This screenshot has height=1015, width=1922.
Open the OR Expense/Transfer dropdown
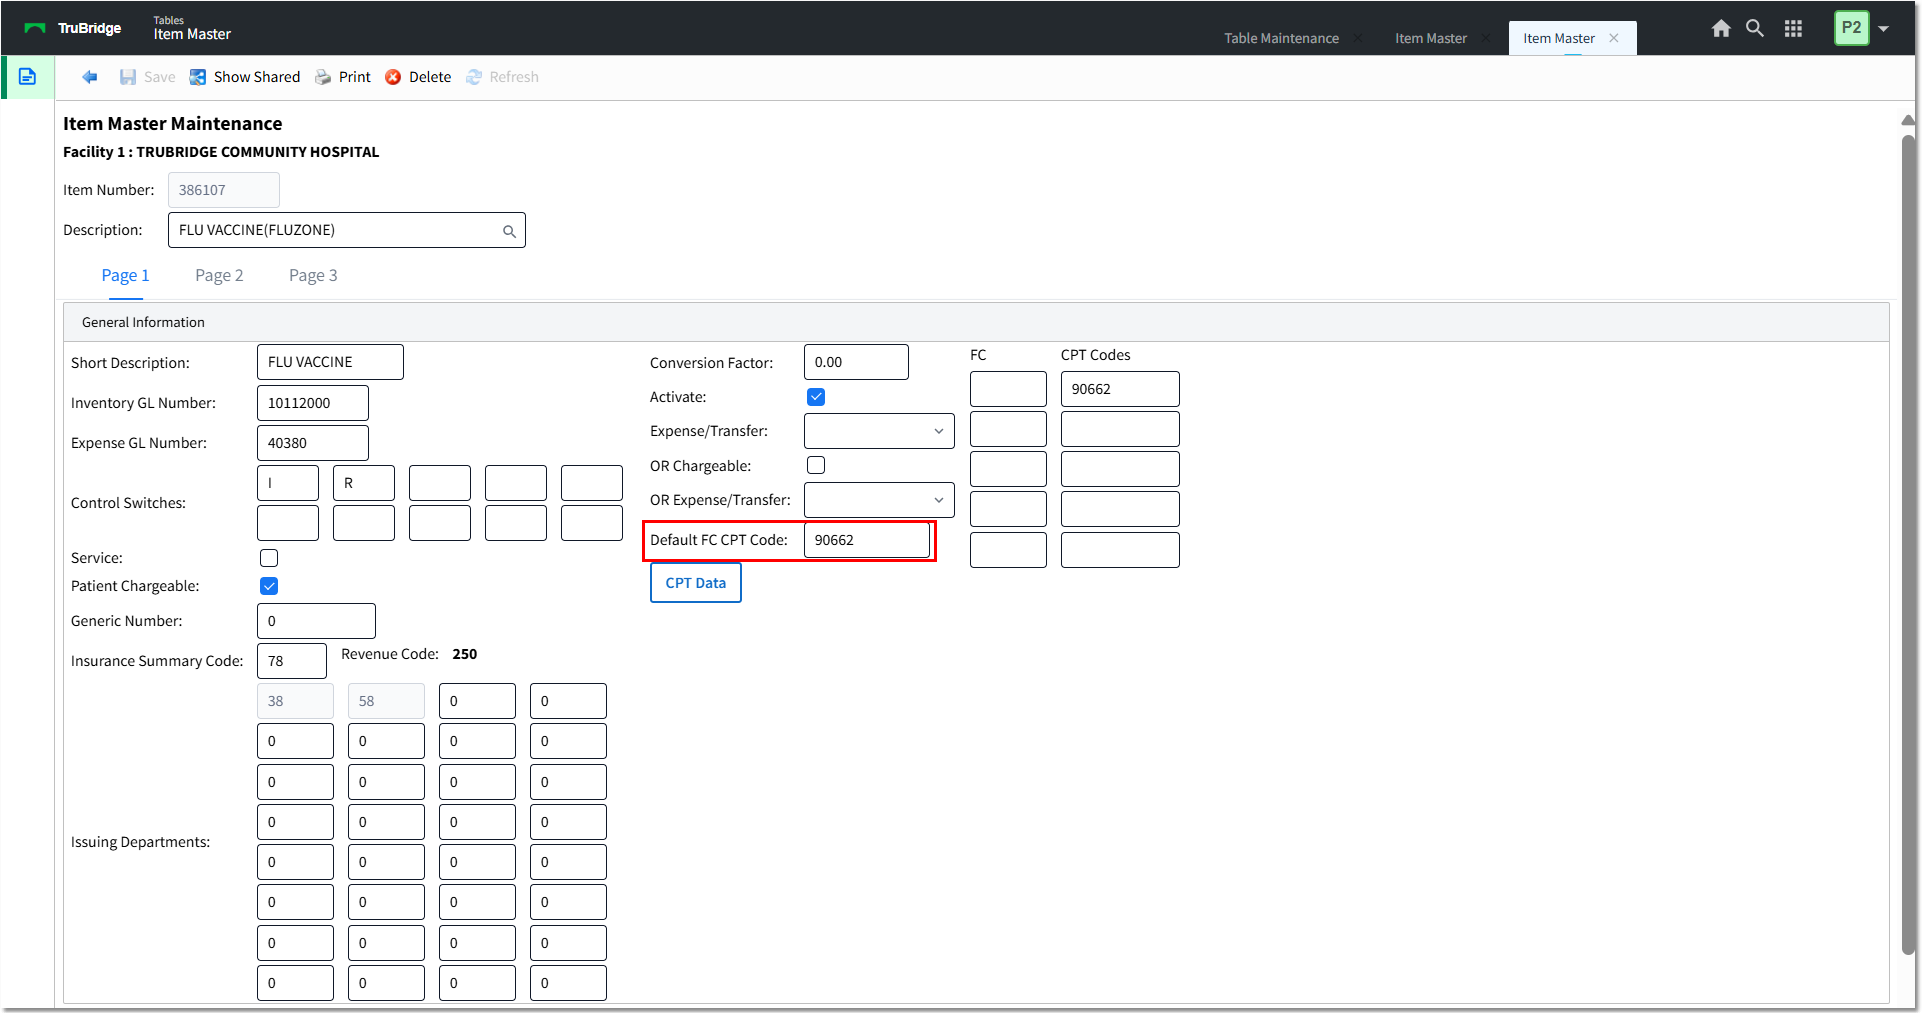point(879,500)
